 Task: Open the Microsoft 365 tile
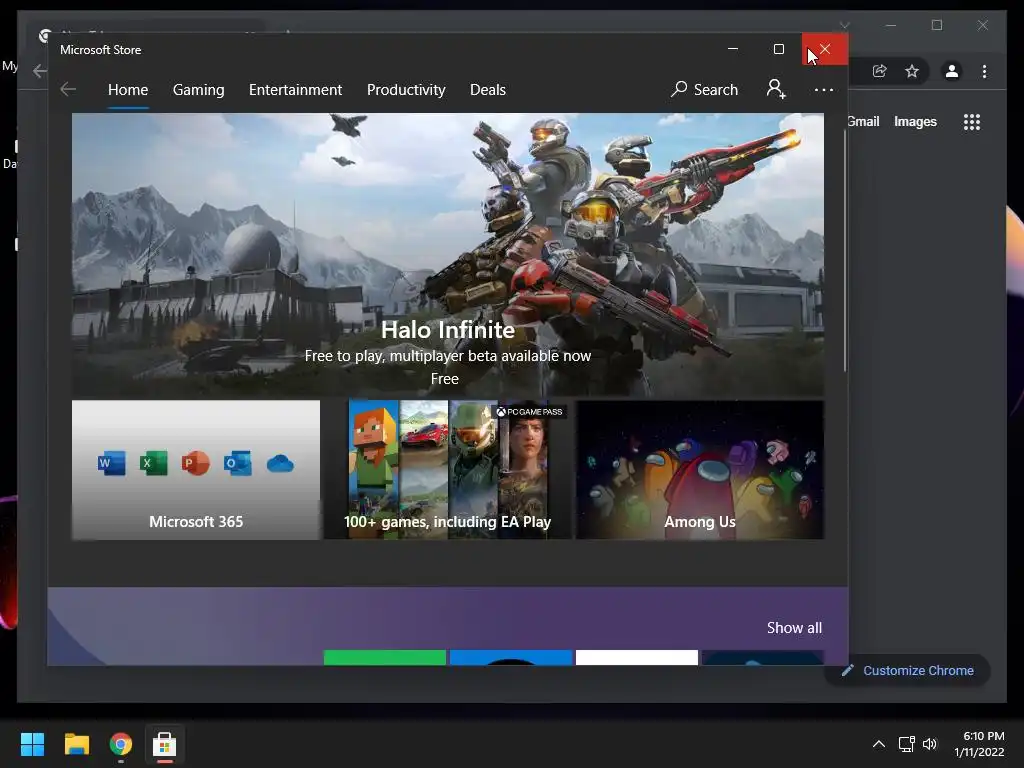pyautogui.click(x=196, y=470)
